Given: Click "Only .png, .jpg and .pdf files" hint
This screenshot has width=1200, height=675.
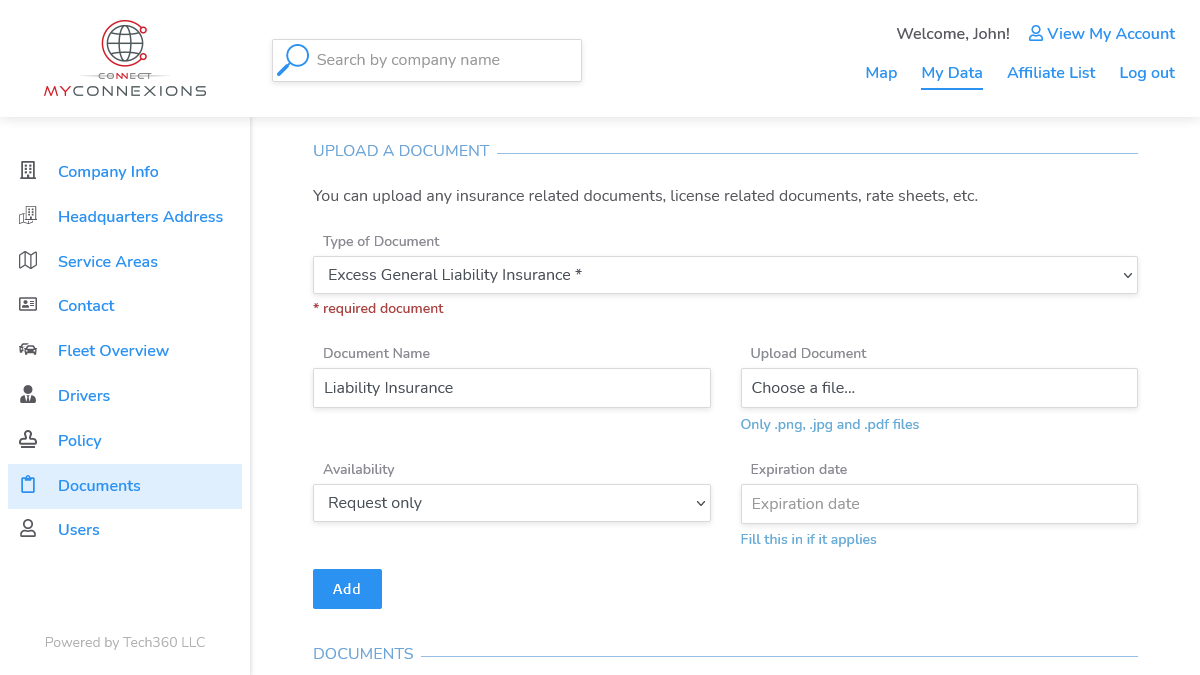Looking at the screenshot, I should (x=830, y=424).
